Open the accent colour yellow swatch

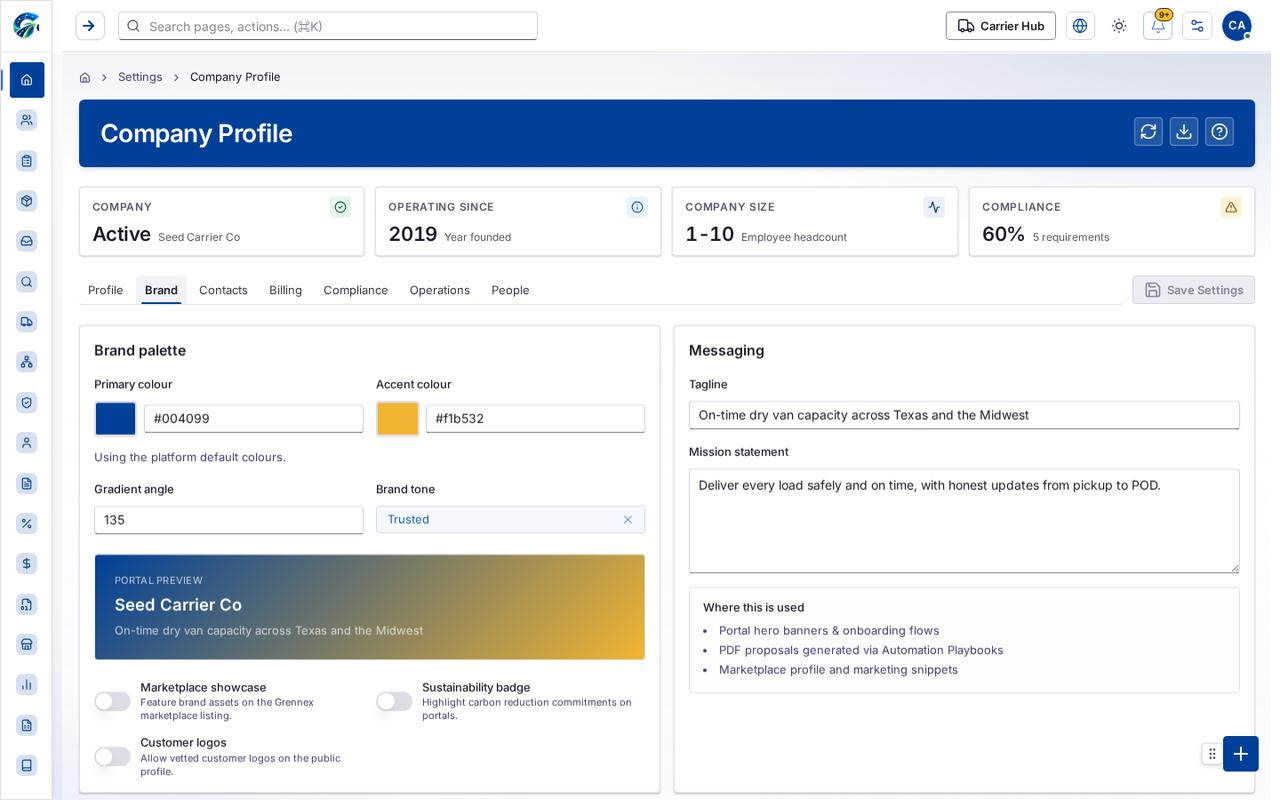point(397,418)
